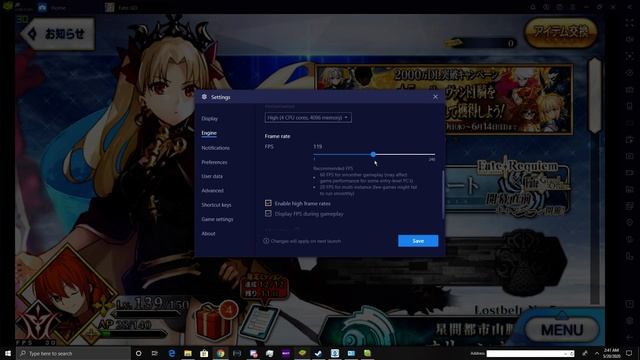Viewport: 640px width, 360px height.
Task: Toggle Display FPS during gameplay checkbox
Action: tap(268, 213)
